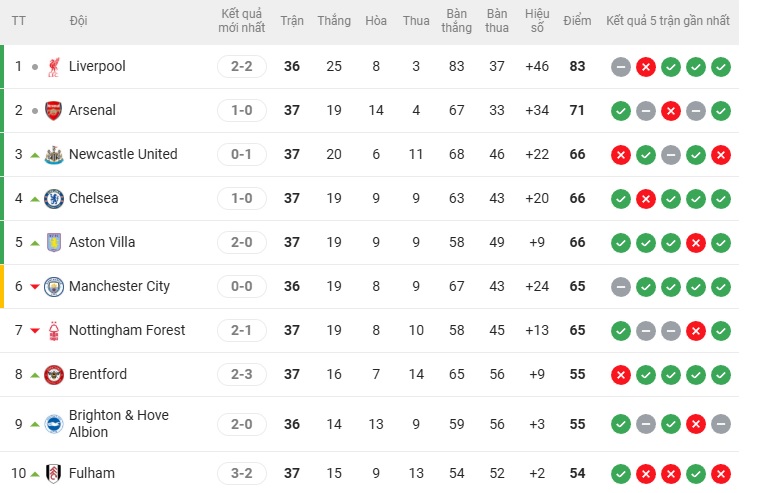This screenshot has height=493, width=758.
Task: Open the Brentford team page link
Action: point(98,375)
